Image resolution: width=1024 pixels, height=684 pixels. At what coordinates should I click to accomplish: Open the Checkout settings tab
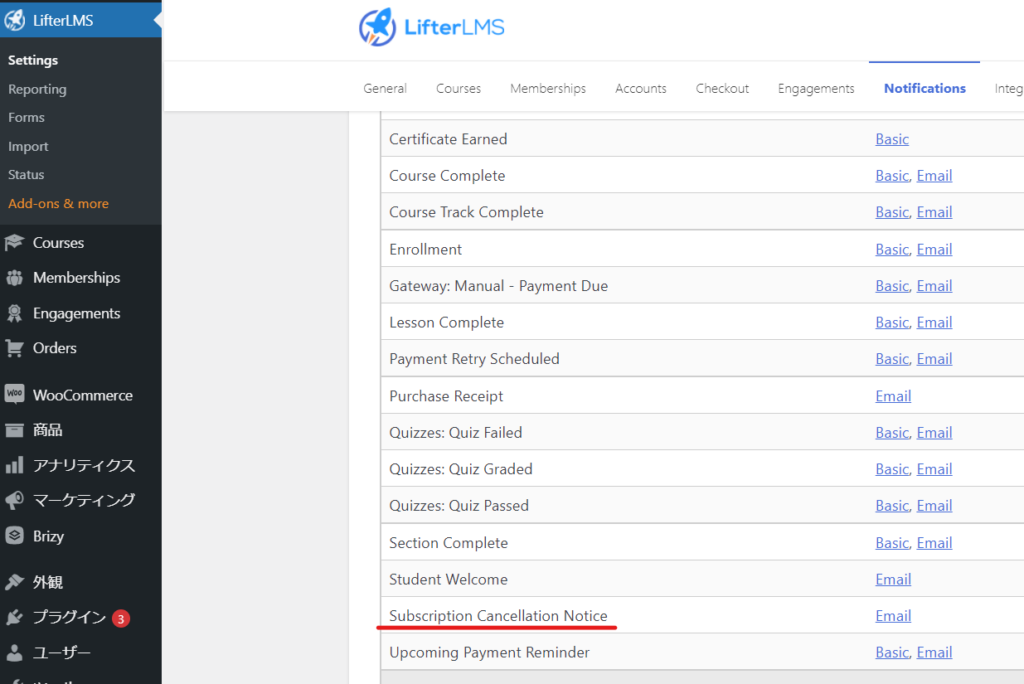[722, 88]
